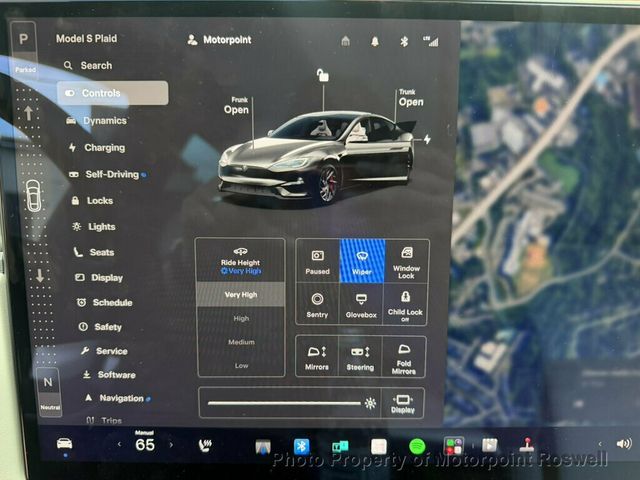Screen dimensions: 640x480
Task: Open the Arcade joystick icon
Action: [527, 444]
